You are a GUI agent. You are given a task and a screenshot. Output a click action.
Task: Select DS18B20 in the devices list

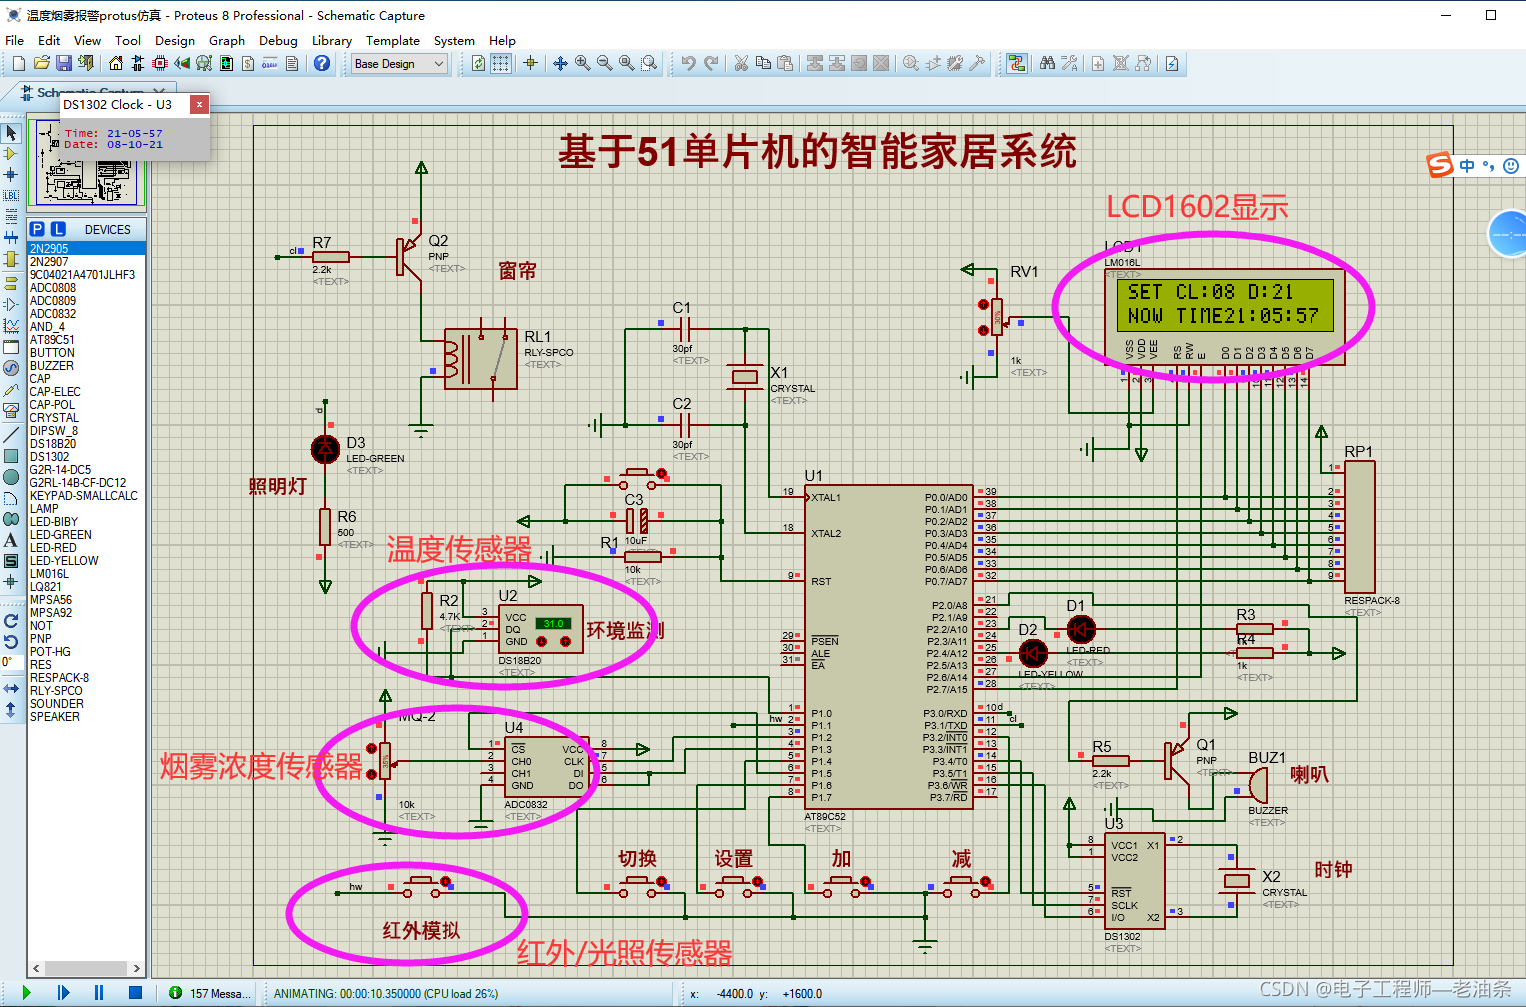[86, 443]
